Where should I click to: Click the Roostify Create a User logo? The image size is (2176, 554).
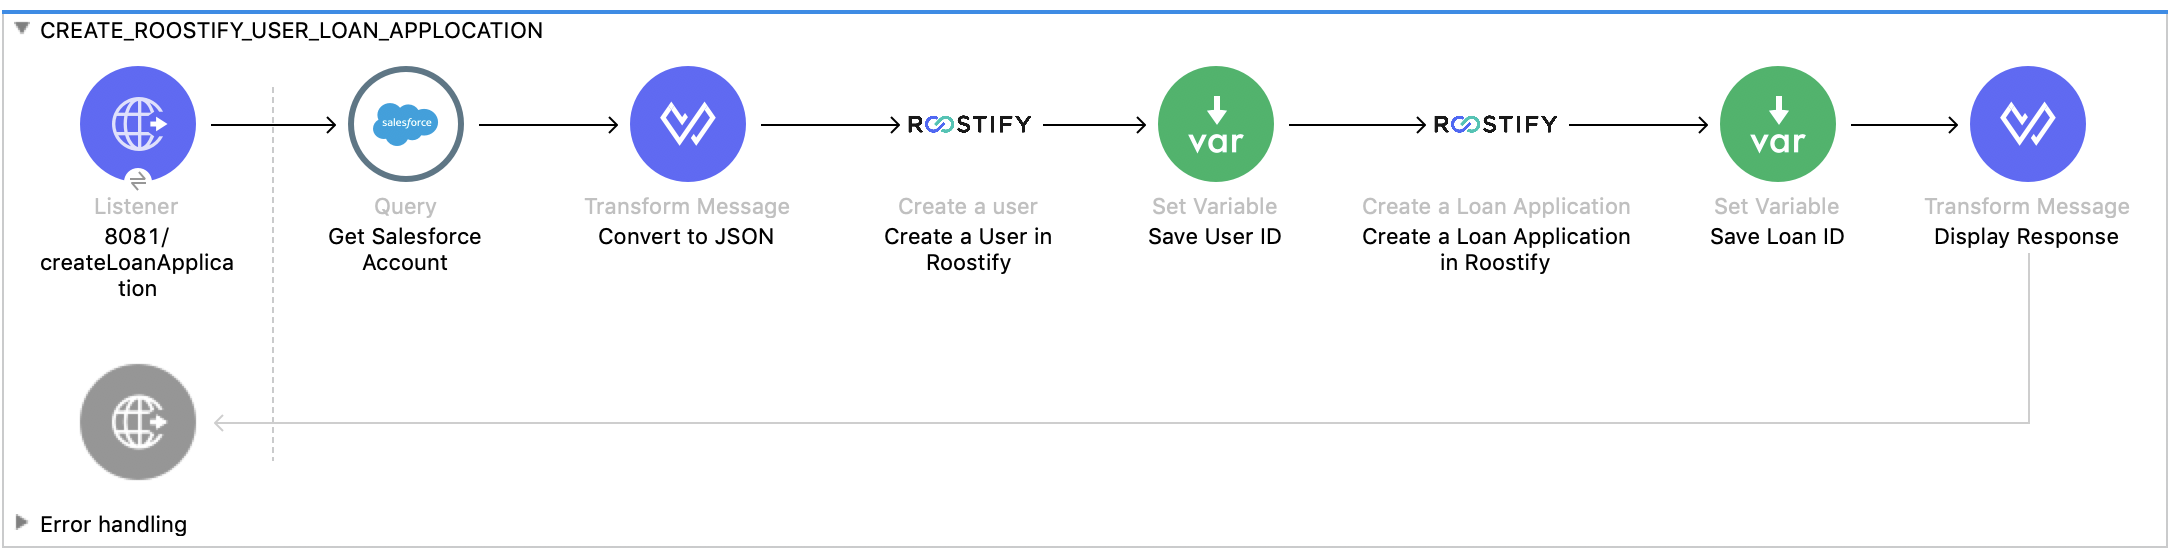coord(969,125)
